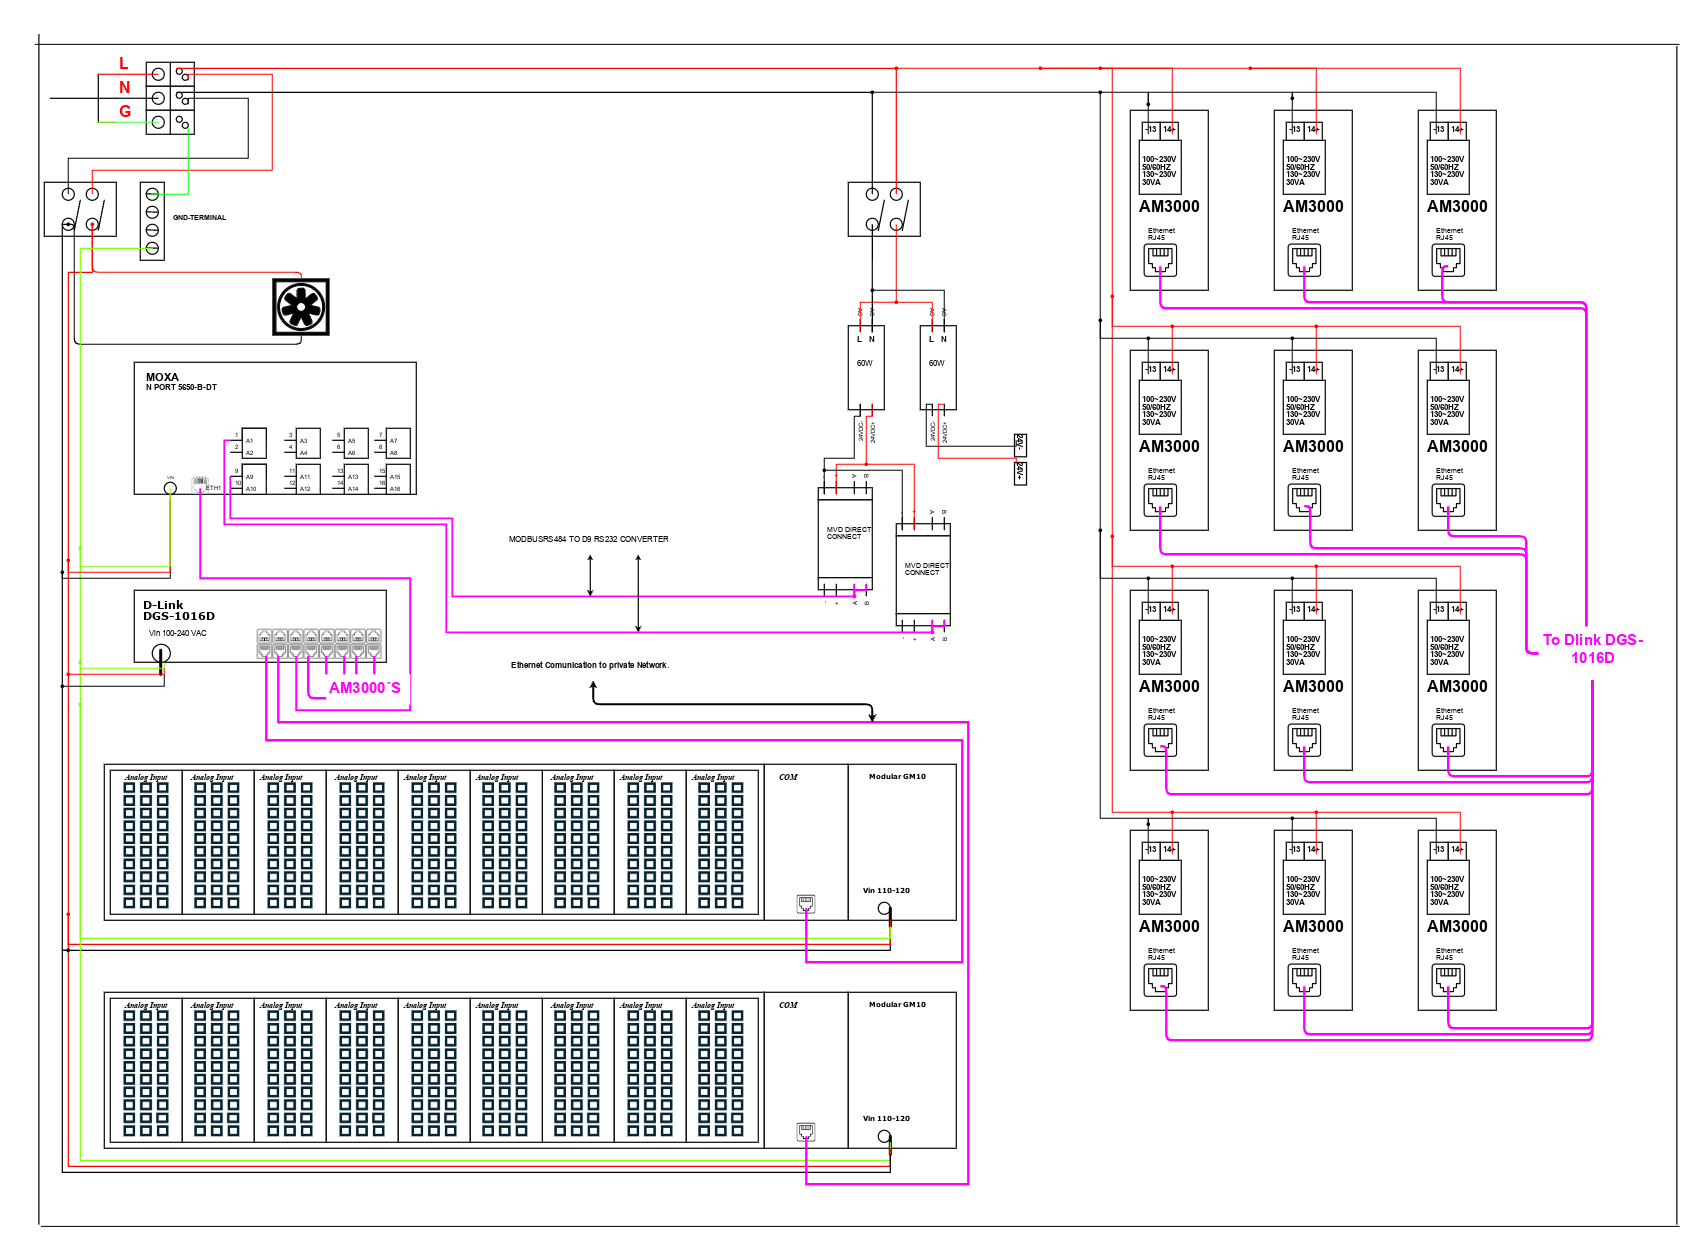Click the first Analog Input card in the upper module
The width and height of the screenshot is (1699, 1243).
pyautogui.click(x=146, y=840)
